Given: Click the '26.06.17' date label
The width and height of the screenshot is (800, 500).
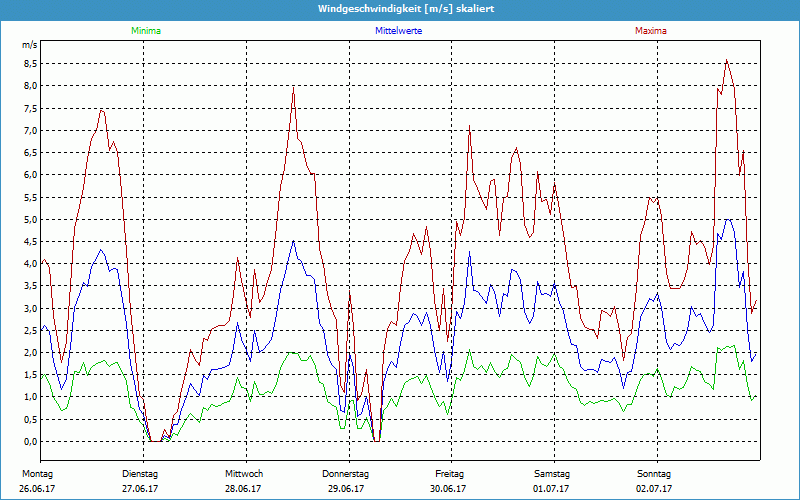Looking at the screenshot, I should (37, 489).
